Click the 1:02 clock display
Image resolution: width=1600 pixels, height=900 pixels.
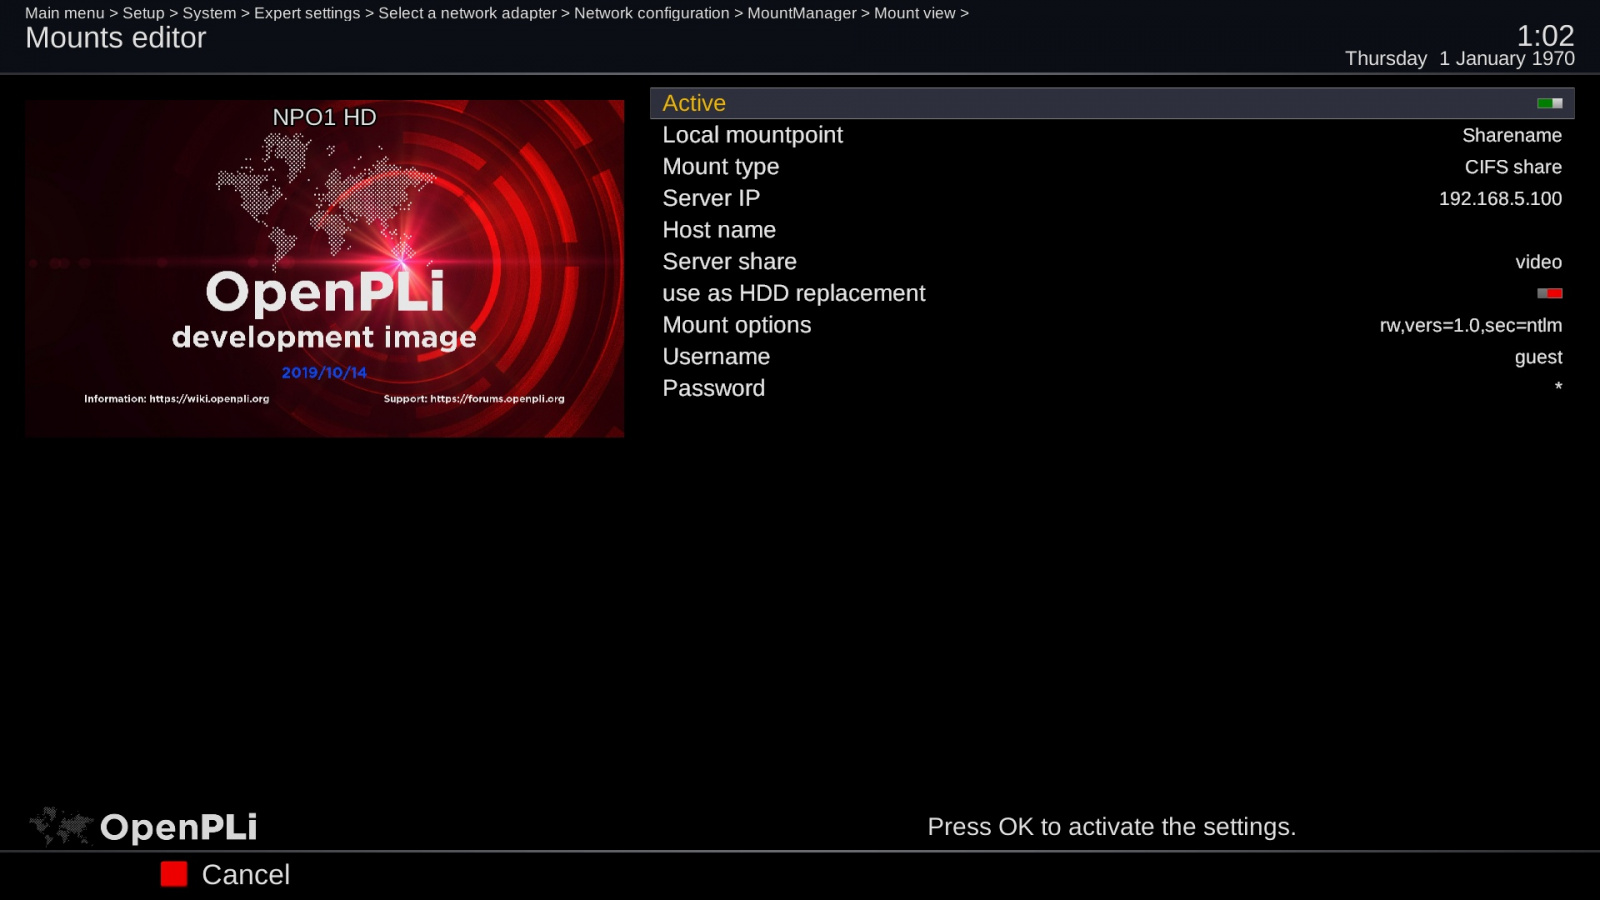click(1545, 35)
